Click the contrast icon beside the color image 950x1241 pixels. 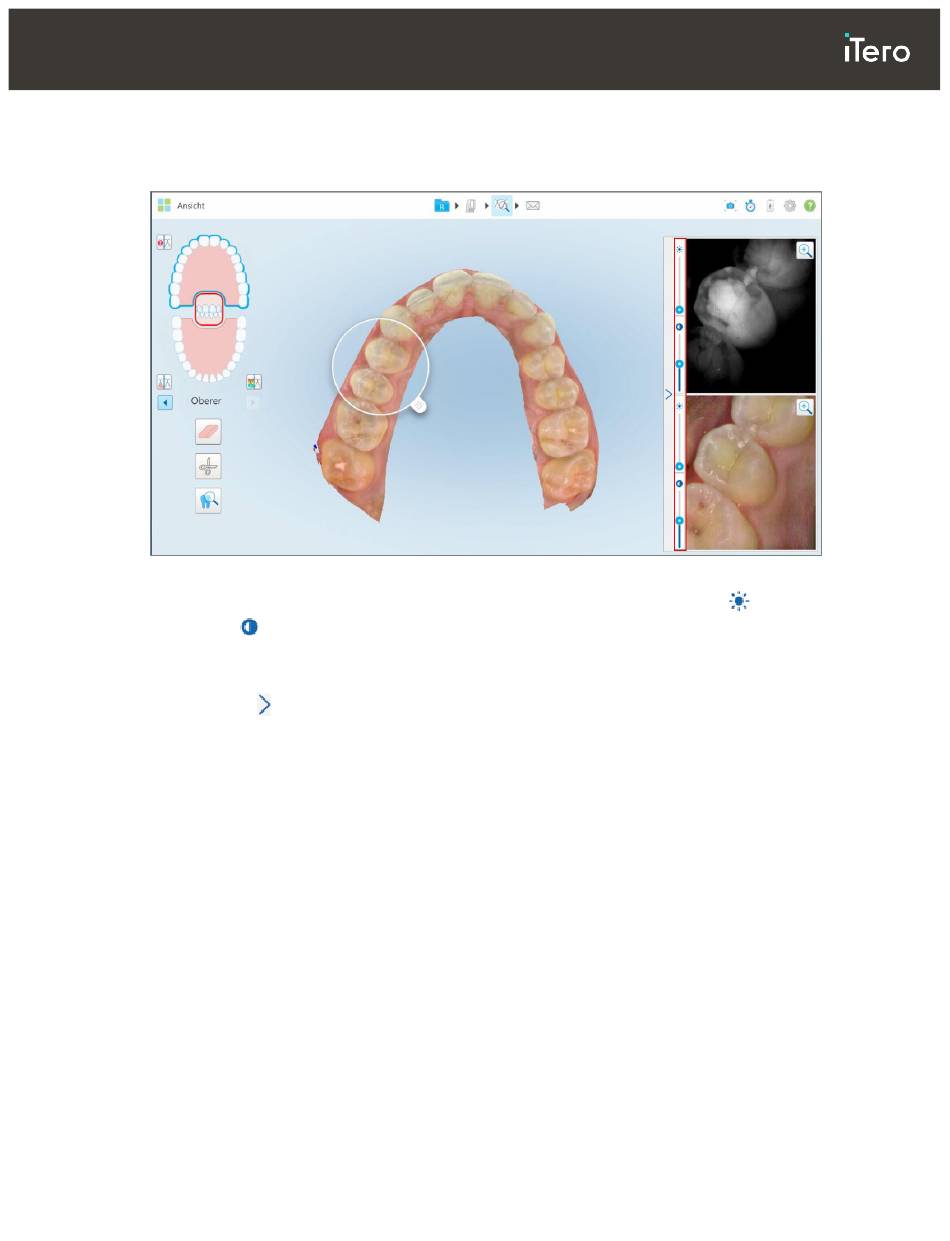pos(679,483)
